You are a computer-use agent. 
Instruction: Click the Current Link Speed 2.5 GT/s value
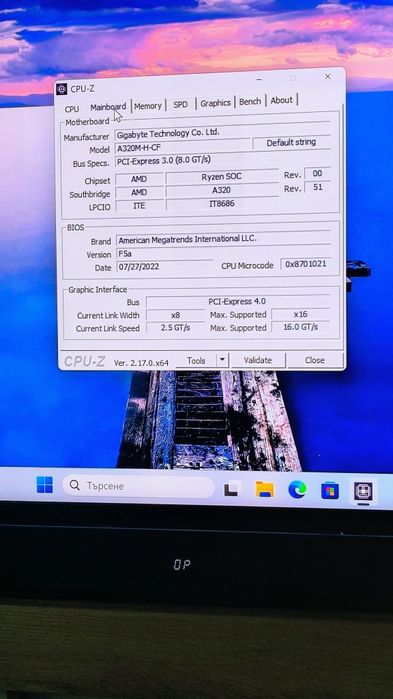176,328
